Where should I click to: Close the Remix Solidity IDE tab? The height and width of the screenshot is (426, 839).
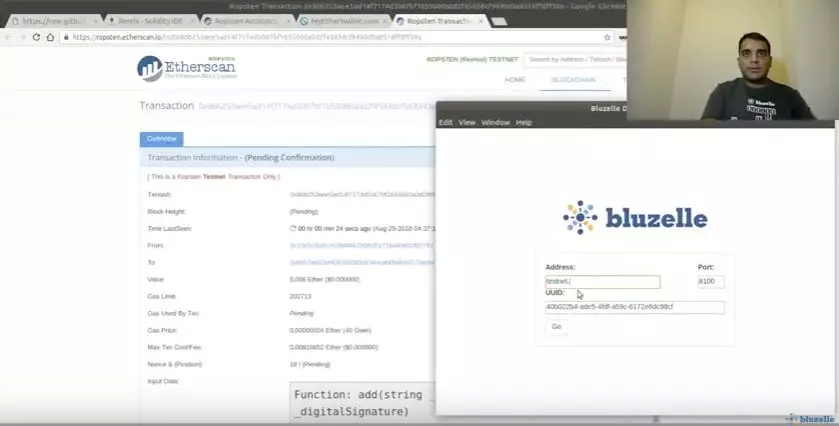coord(193,21)
